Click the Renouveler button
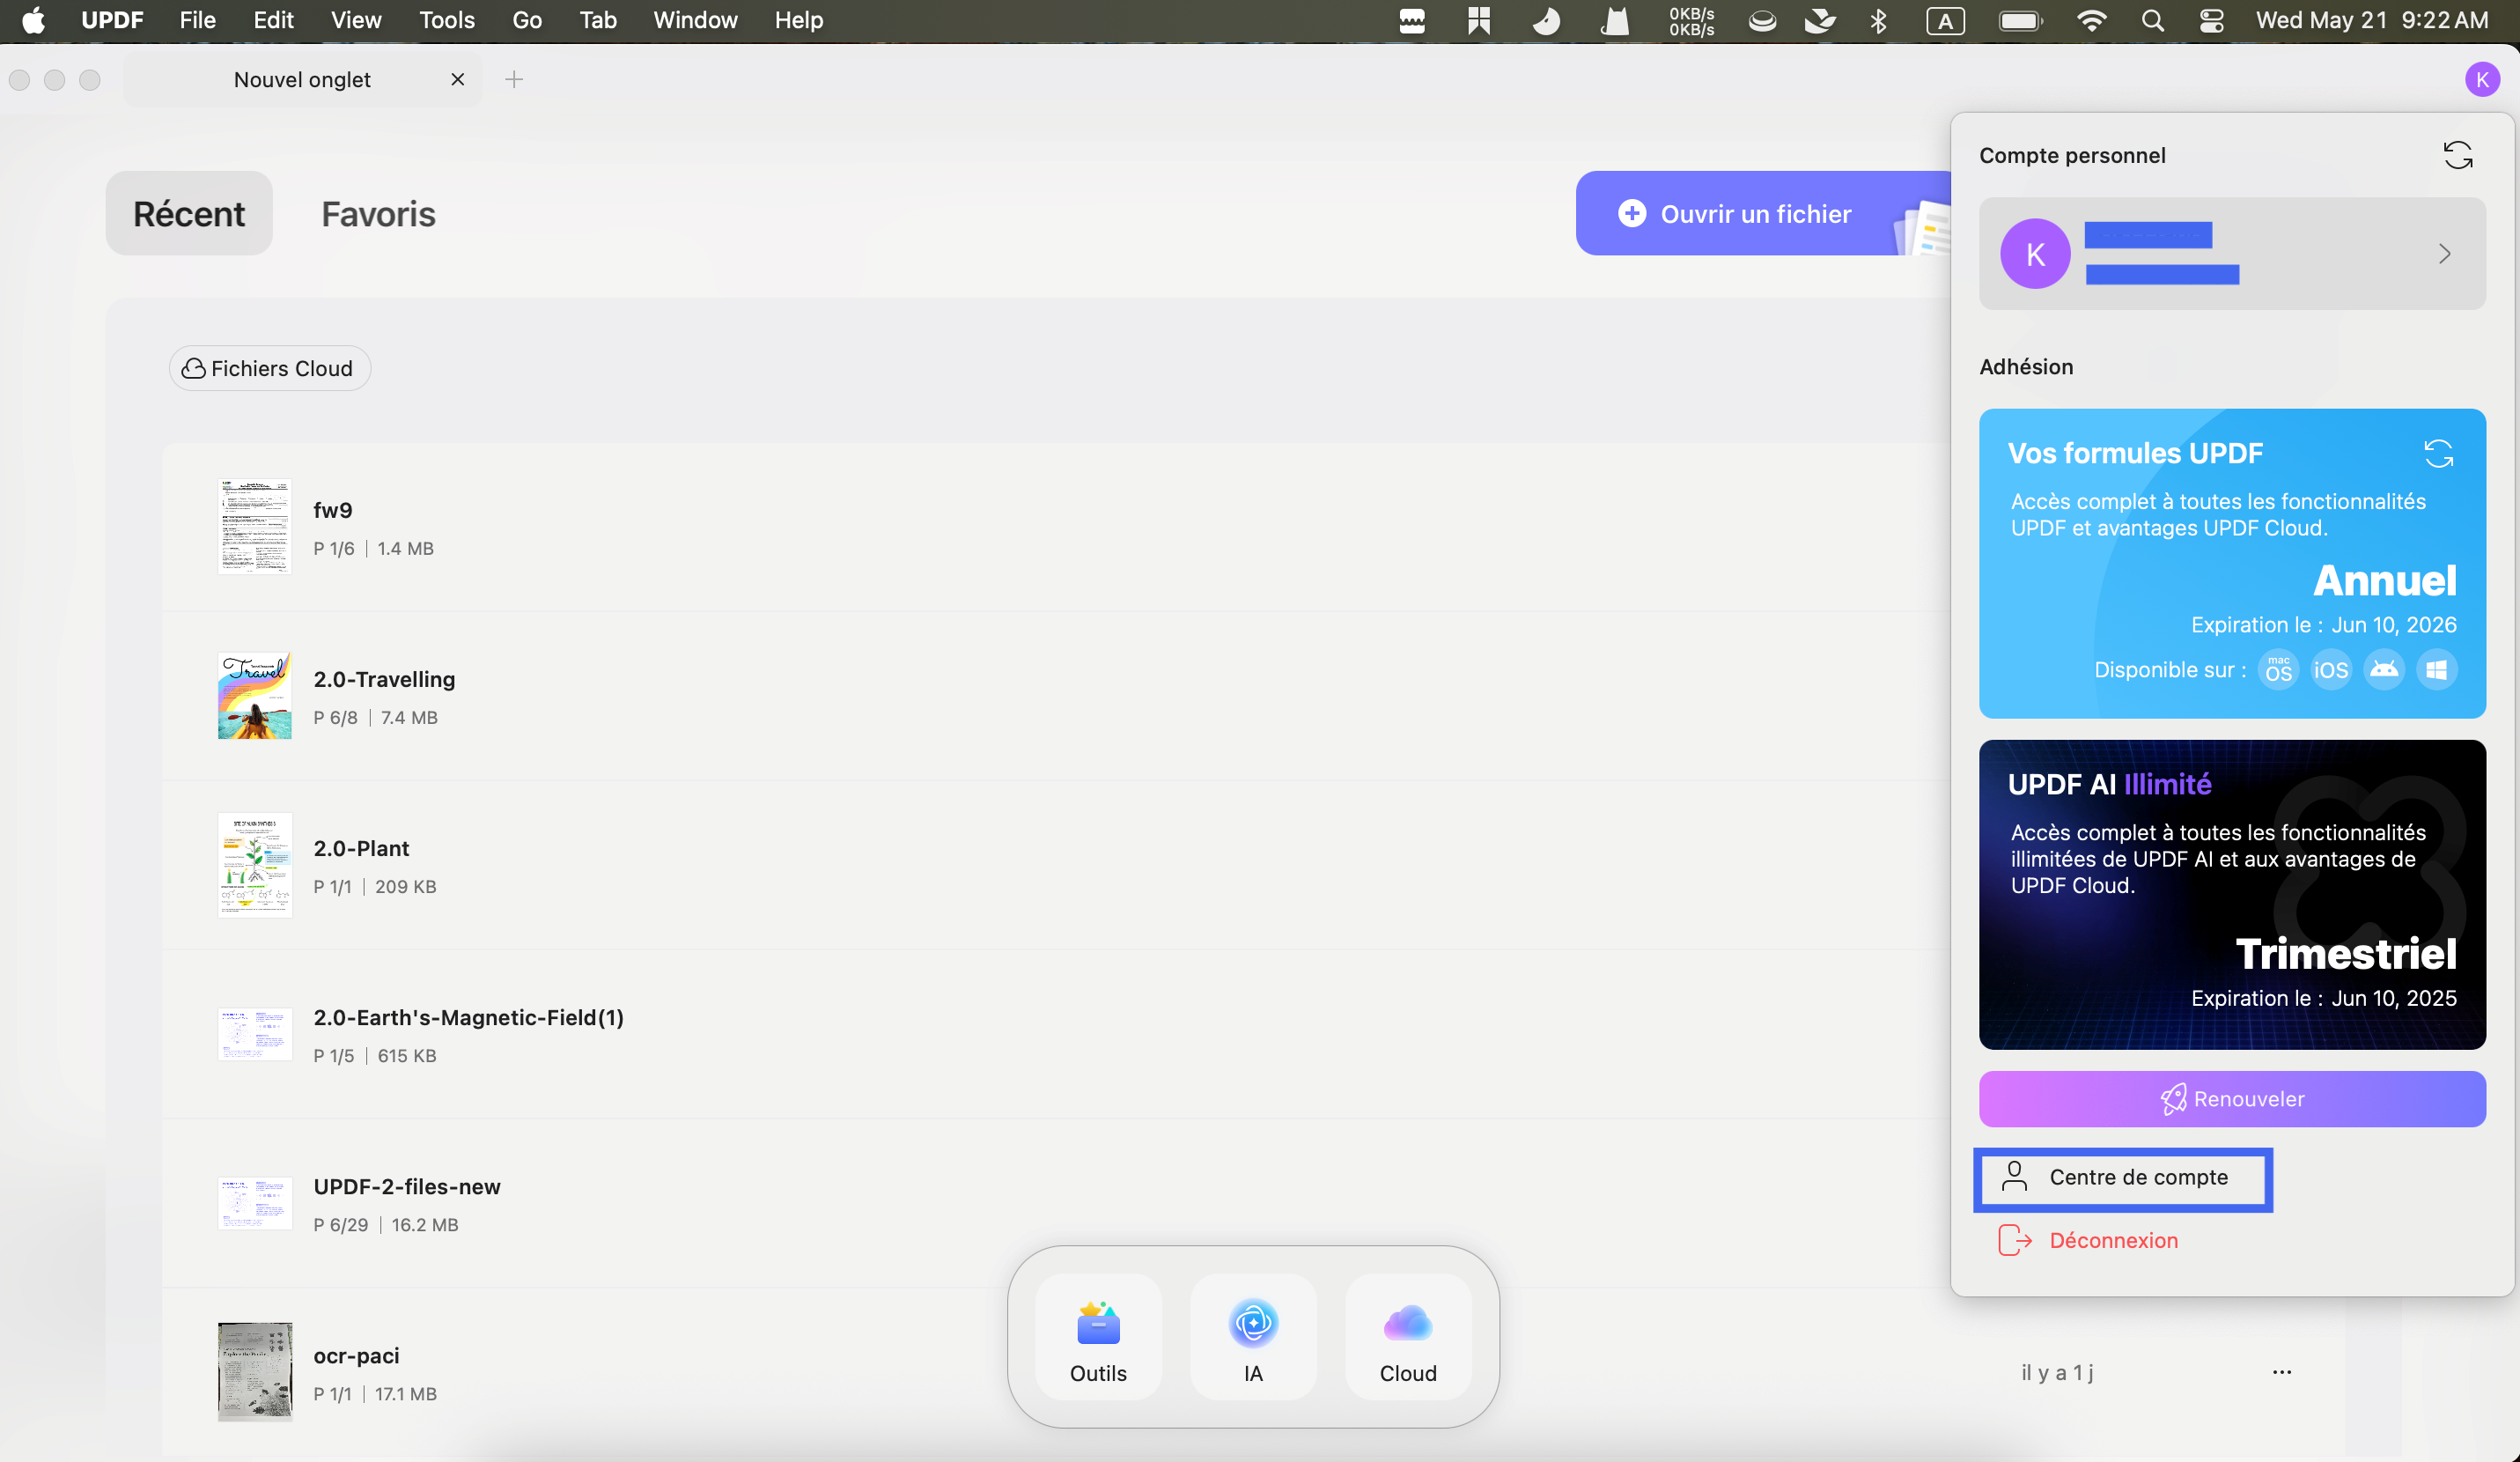The width and height of the screenshot is (2520, 1462). (x=2232, y=1099)
